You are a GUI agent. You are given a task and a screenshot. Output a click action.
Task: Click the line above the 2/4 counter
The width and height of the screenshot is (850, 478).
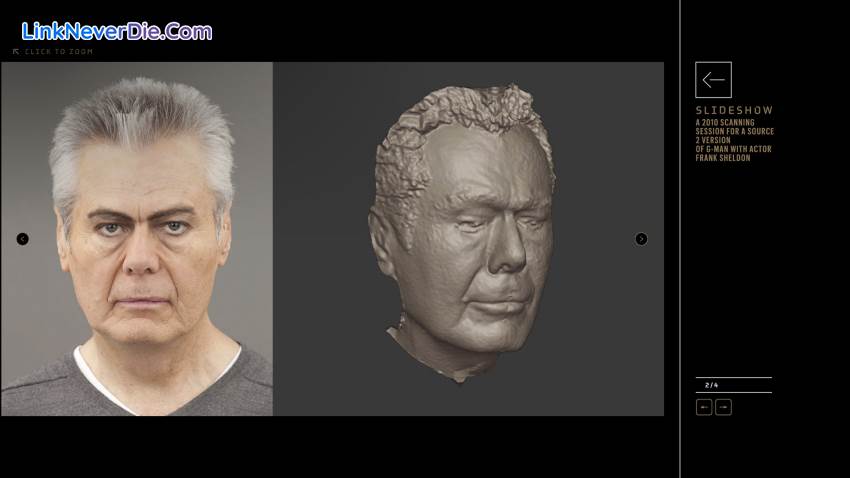click(x=733, y=377)
